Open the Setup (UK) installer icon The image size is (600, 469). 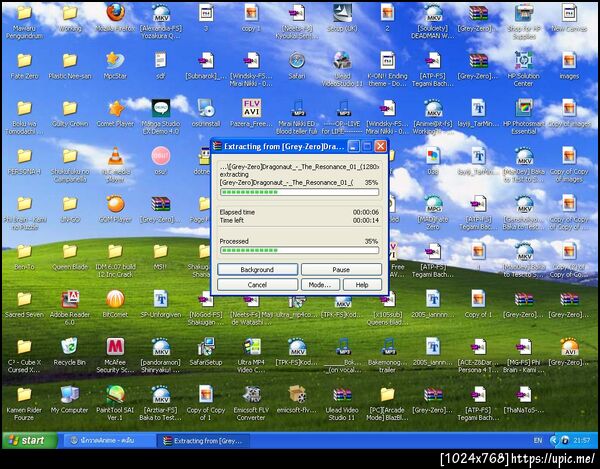pyautogui.click(x=342, y=13)
